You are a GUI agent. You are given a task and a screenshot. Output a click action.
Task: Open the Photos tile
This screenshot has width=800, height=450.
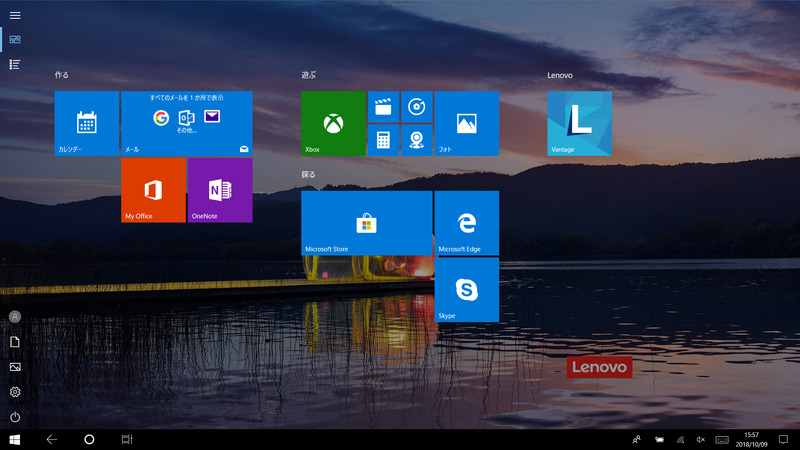click(x=467, y=123)
